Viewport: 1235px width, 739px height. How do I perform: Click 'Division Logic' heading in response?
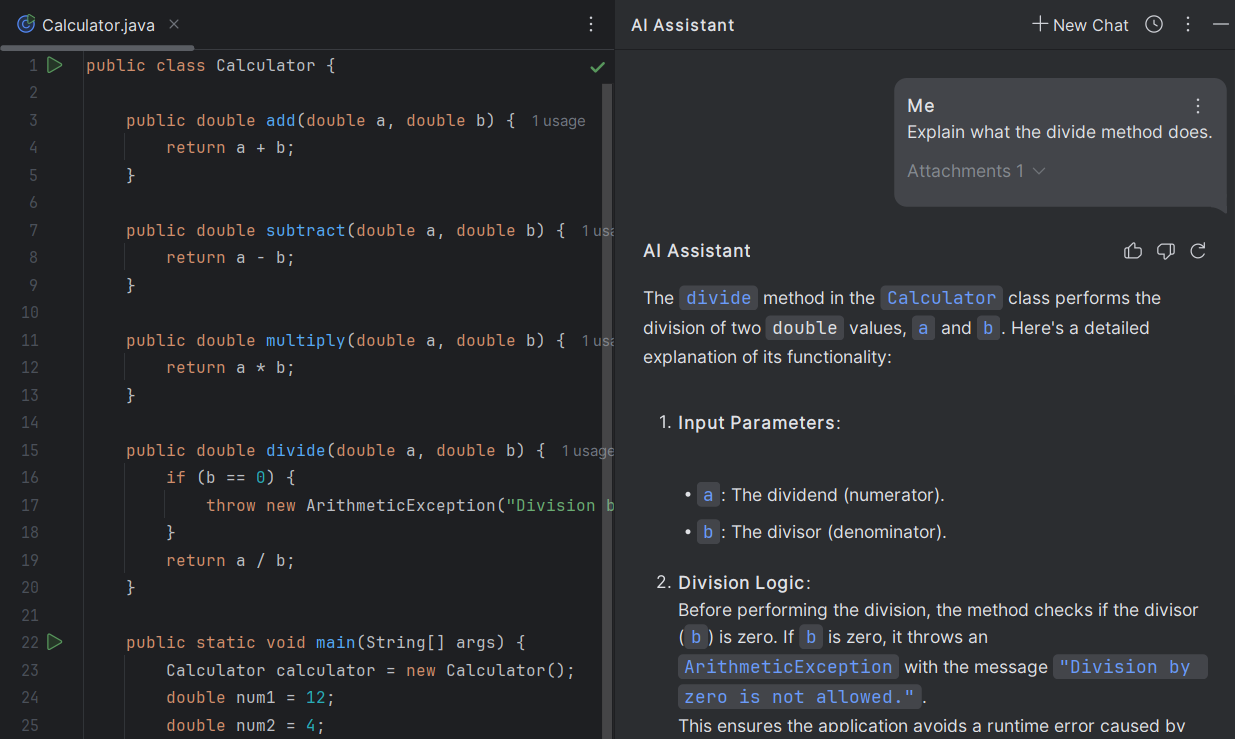coord(741,583)
